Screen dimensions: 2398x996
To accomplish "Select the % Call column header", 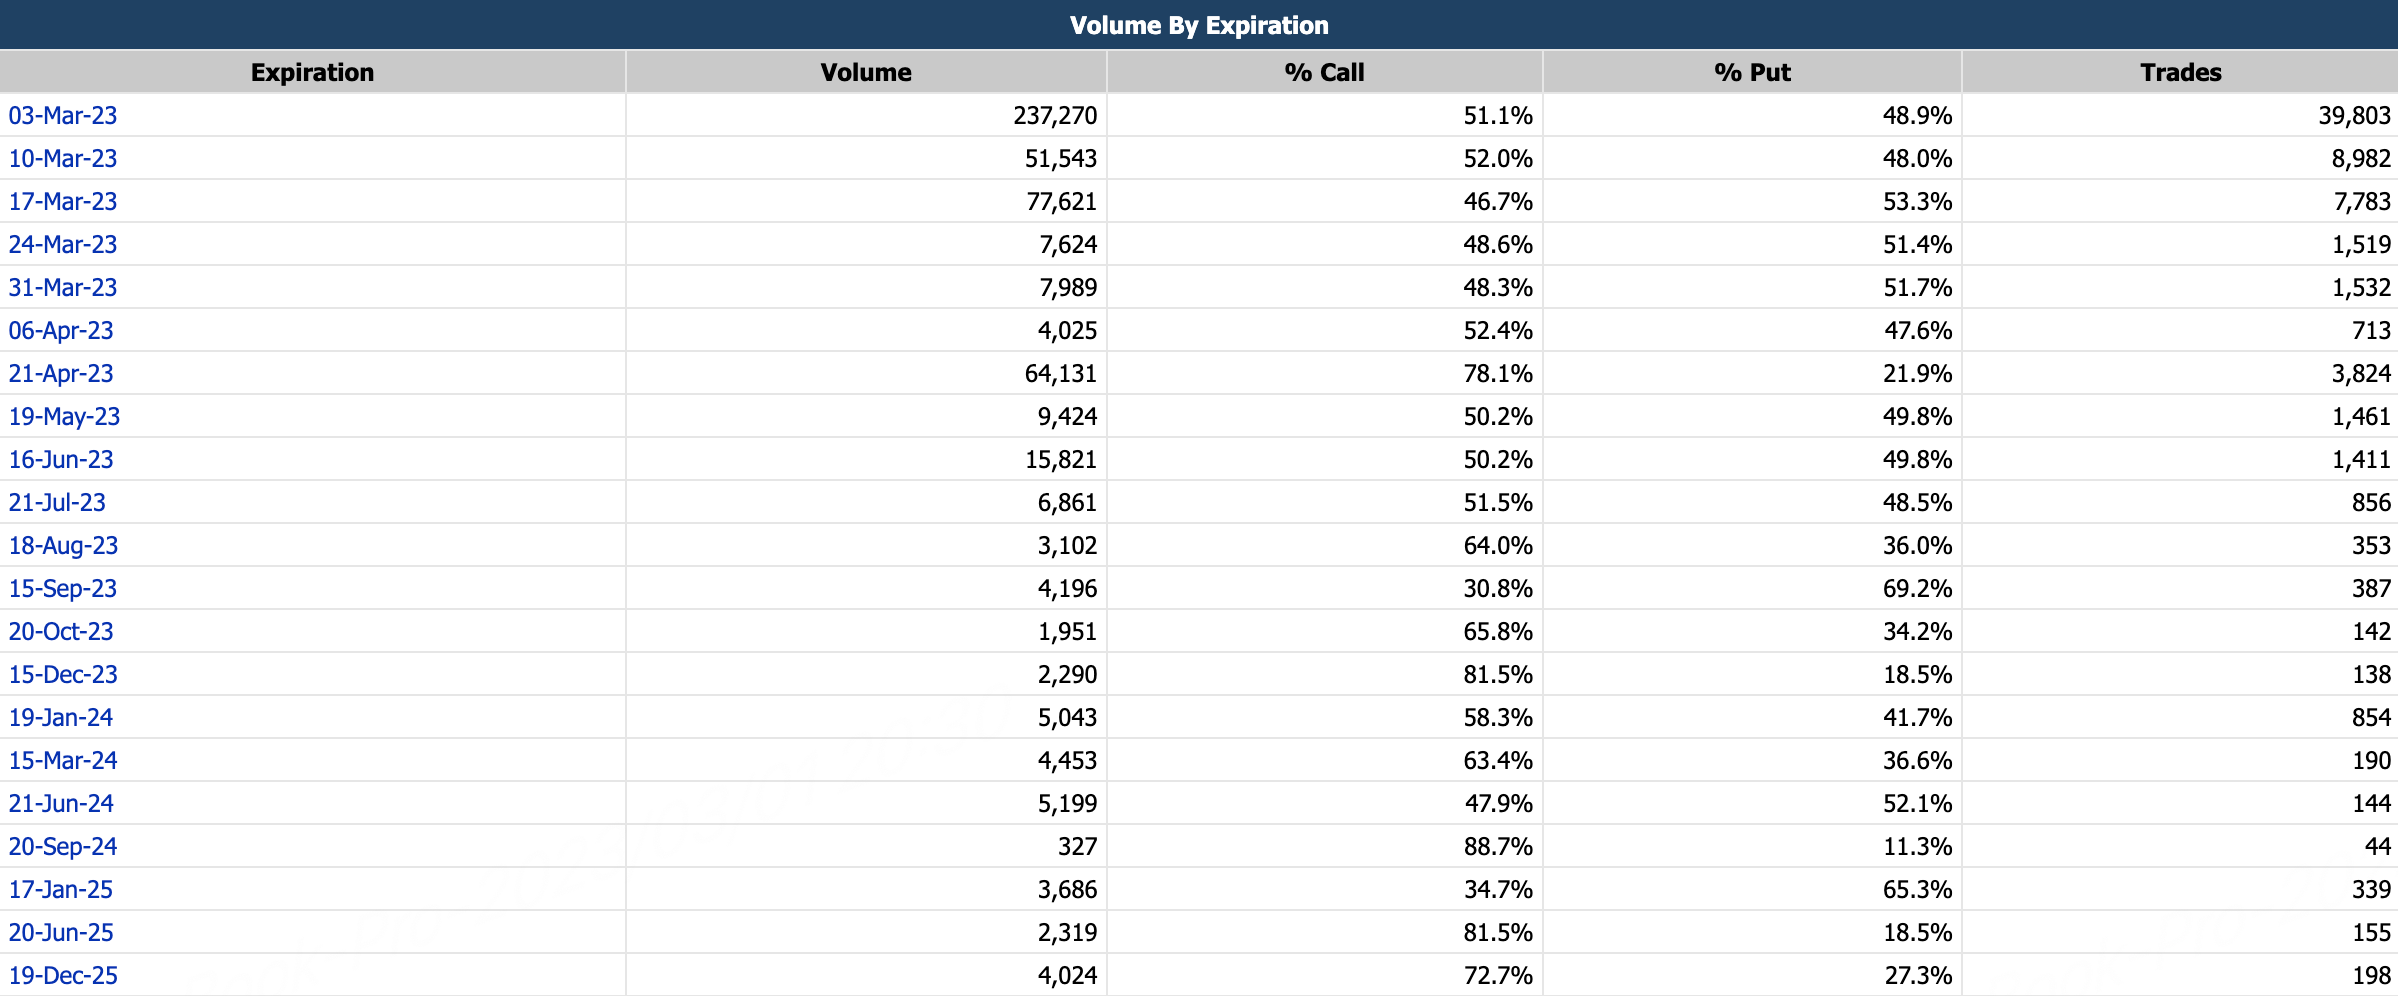I will pos(1324,72).
